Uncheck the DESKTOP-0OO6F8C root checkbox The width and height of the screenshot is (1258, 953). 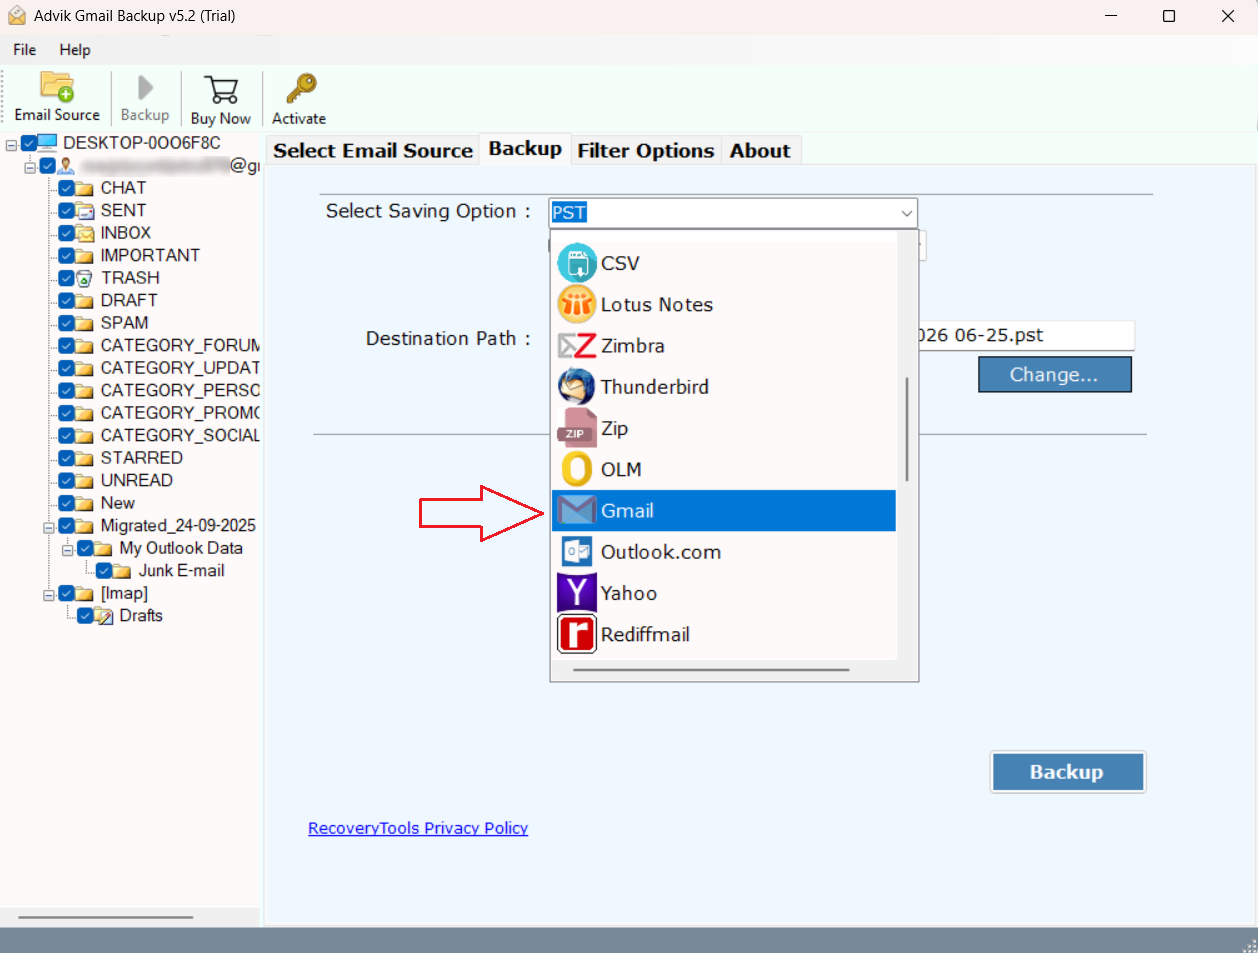(x=28, y=143)
